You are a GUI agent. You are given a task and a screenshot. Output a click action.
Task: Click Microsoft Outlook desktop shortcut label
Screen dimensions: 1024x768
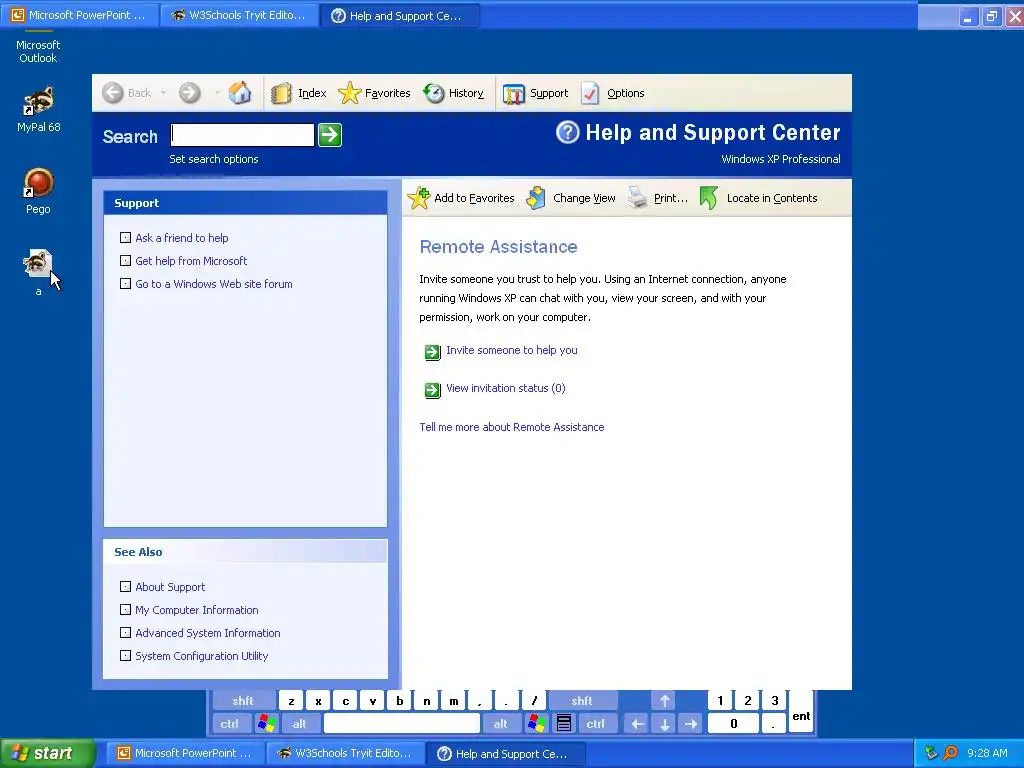point(38,51)
